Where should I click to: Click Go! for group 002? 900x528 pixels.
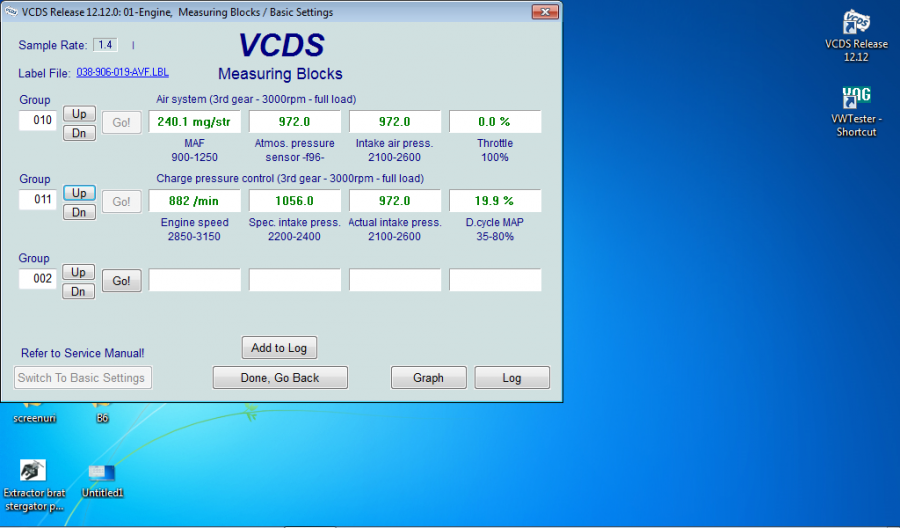121,281
